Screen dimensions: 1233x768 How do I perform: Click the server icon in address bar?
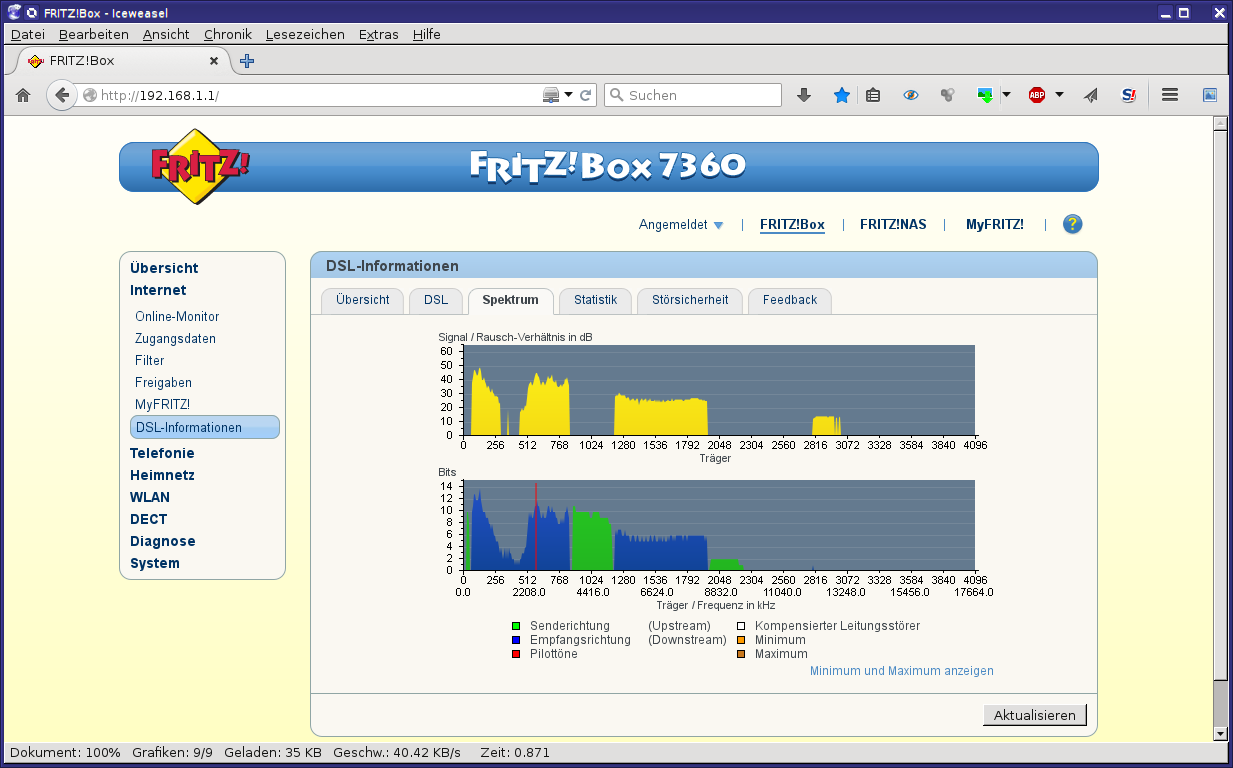click(550, 95)
